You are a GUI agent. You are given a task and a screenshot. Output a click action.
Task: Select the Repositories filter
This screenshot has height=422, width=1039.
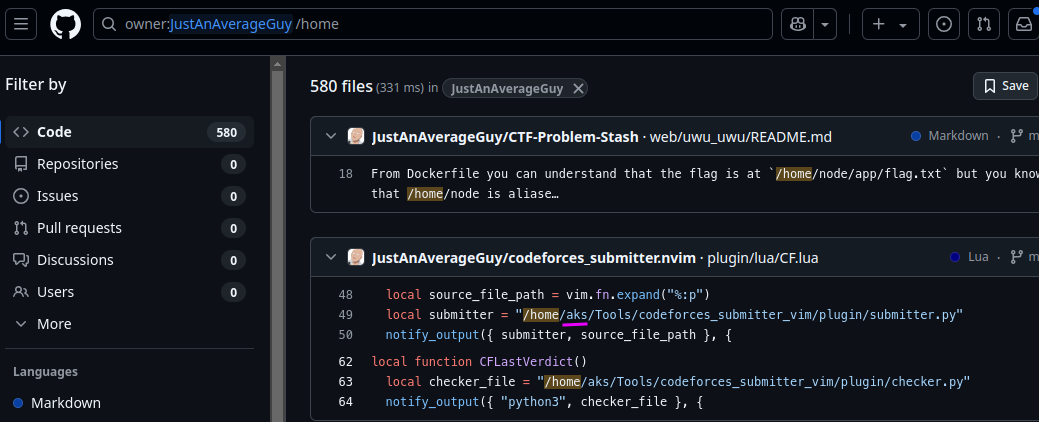(129, 164)
